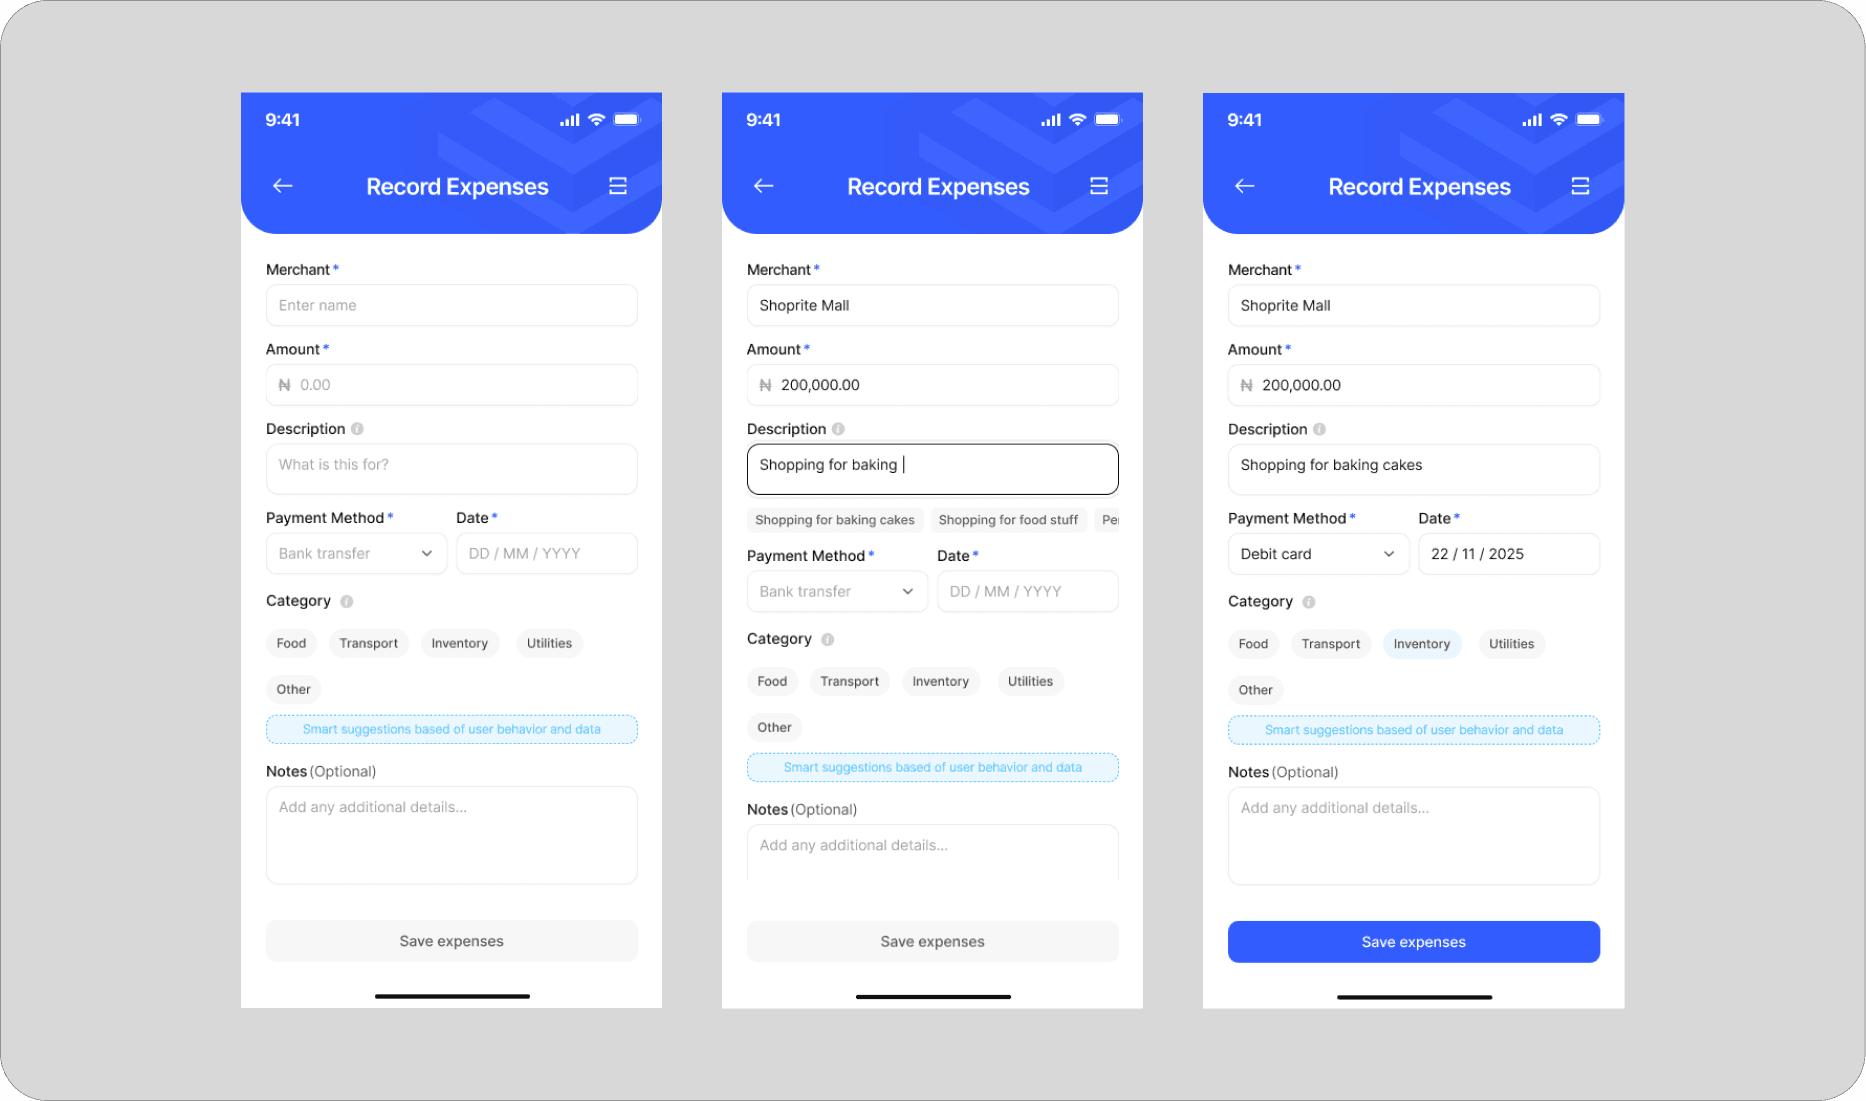Click 200,000.00 amount field in middle phone
1866x1101 pixels.
[933, 385]
